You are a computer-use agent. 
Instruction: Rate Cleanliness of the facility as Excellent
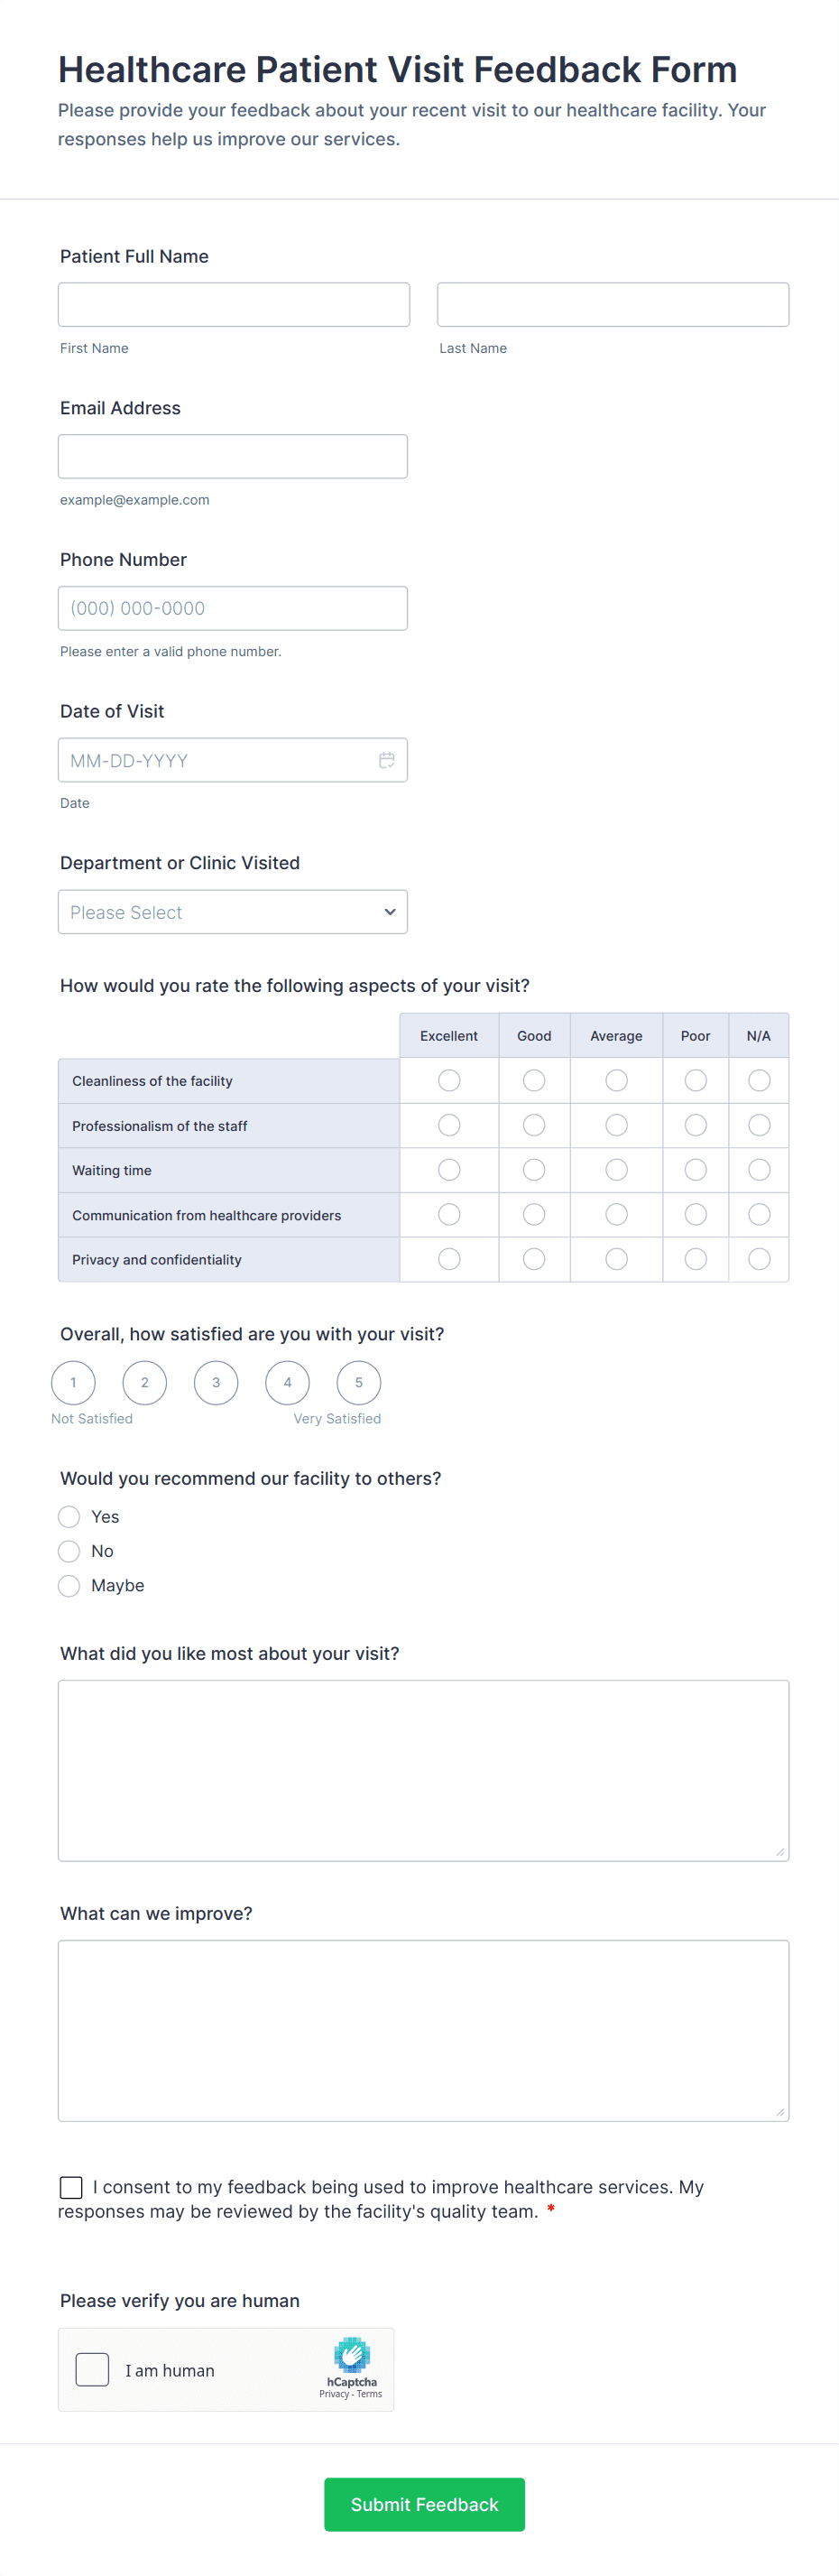(449, 1081)
